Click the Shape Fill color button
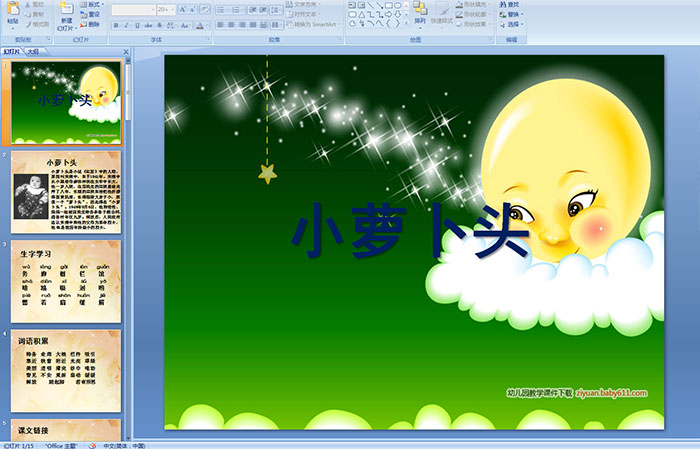 [x=472, y=4]
